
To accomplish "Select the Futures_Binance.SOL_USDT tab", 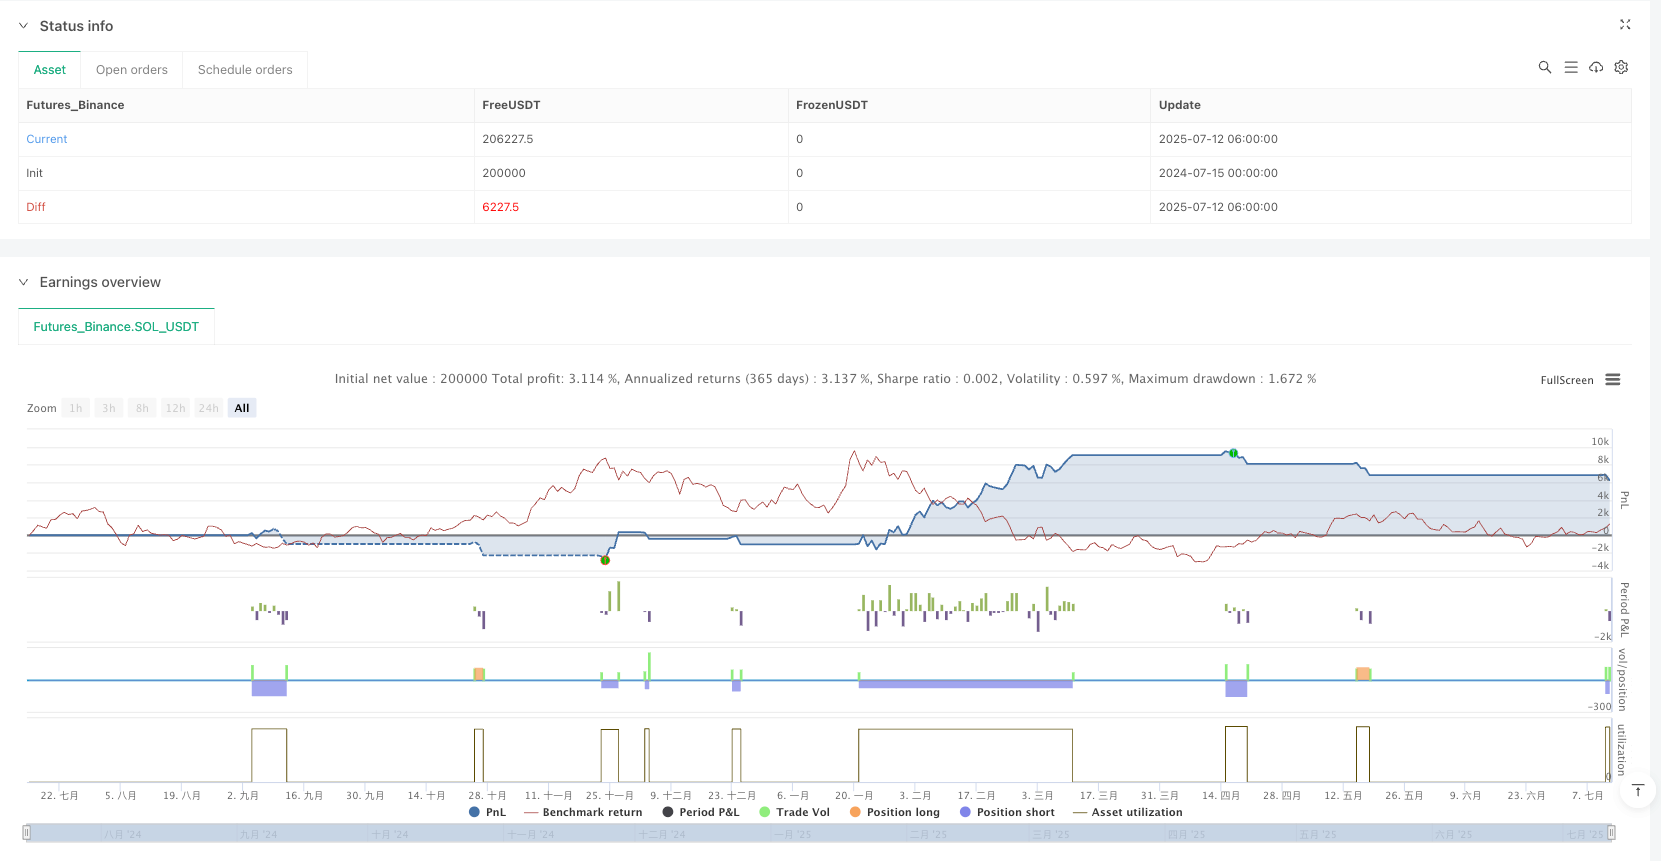I will point(116,327).
